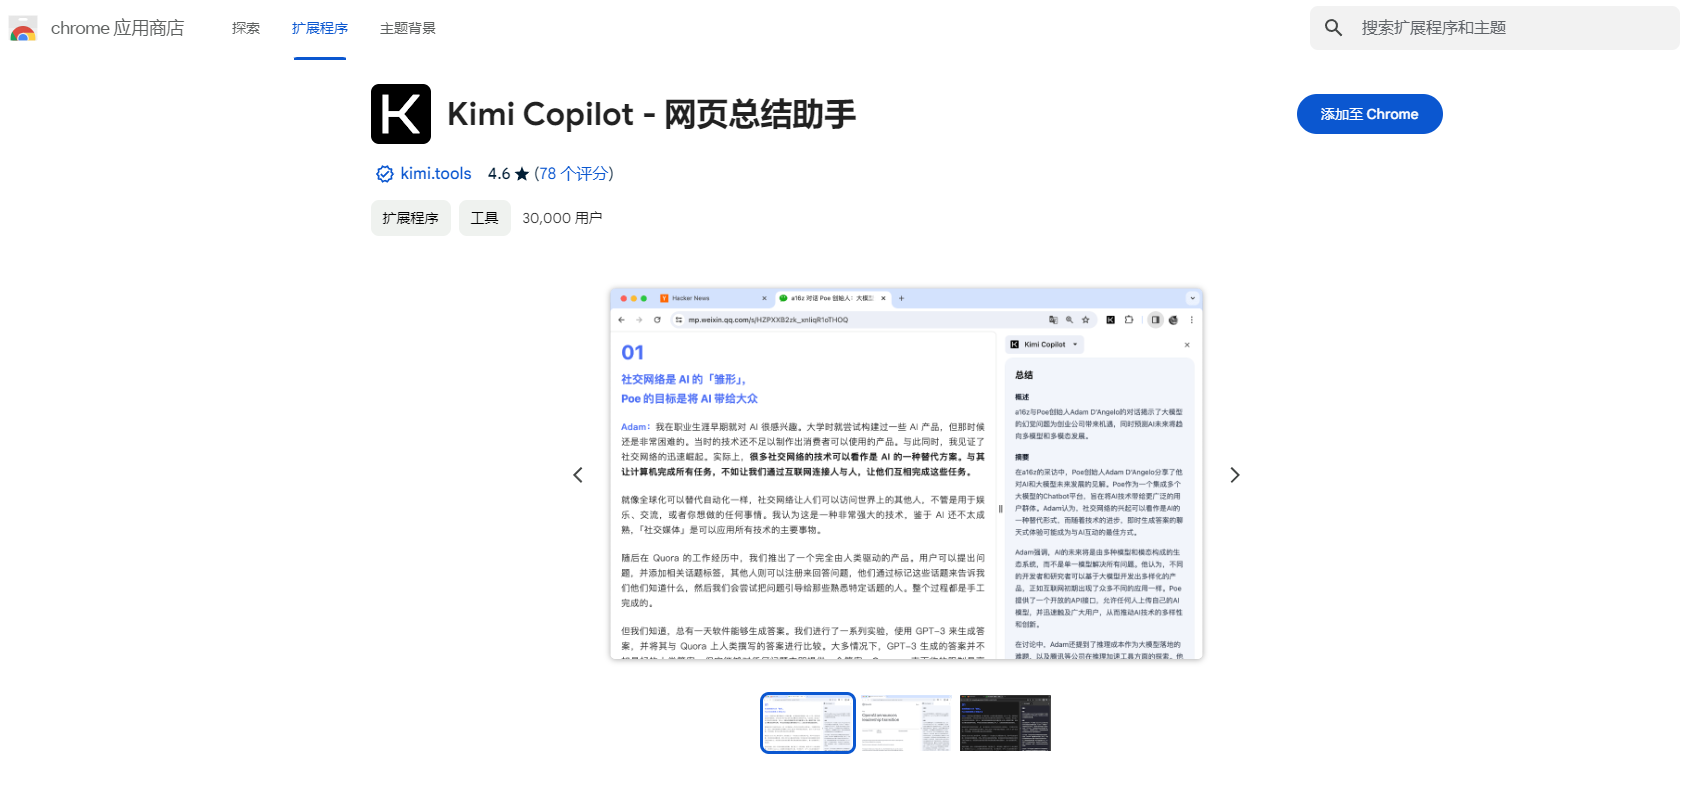Click the search magnifier icon
Viewport: 1693px width, 786px height.
pyautogui.click(x=1333, y=28)
